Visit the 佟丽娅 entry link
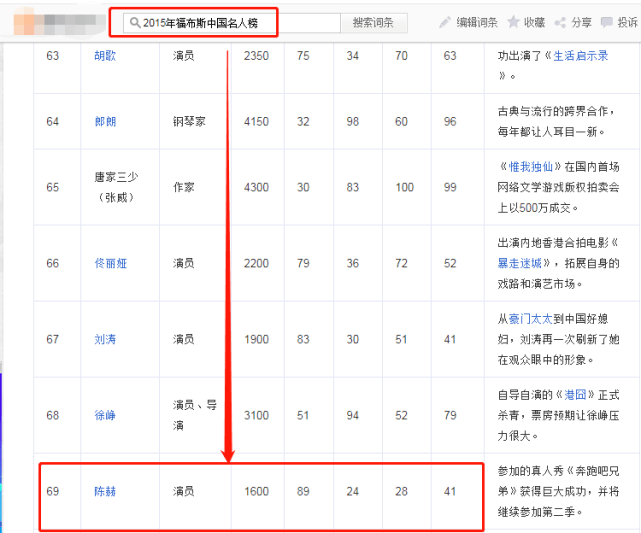 point(110,264)
